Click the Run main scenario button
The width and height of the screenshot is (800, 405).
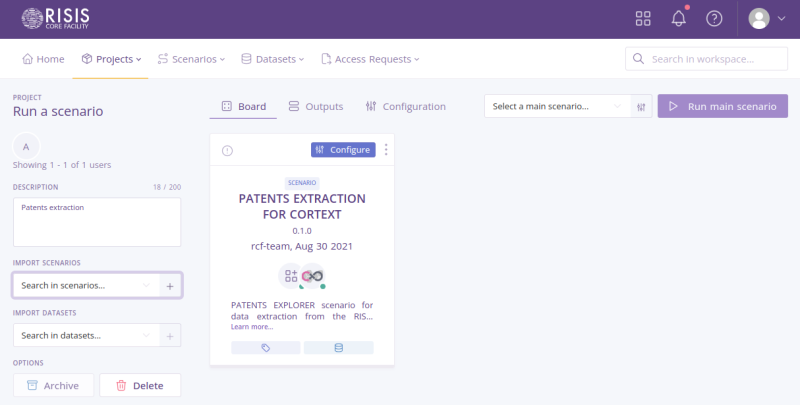tap(722, 106)
